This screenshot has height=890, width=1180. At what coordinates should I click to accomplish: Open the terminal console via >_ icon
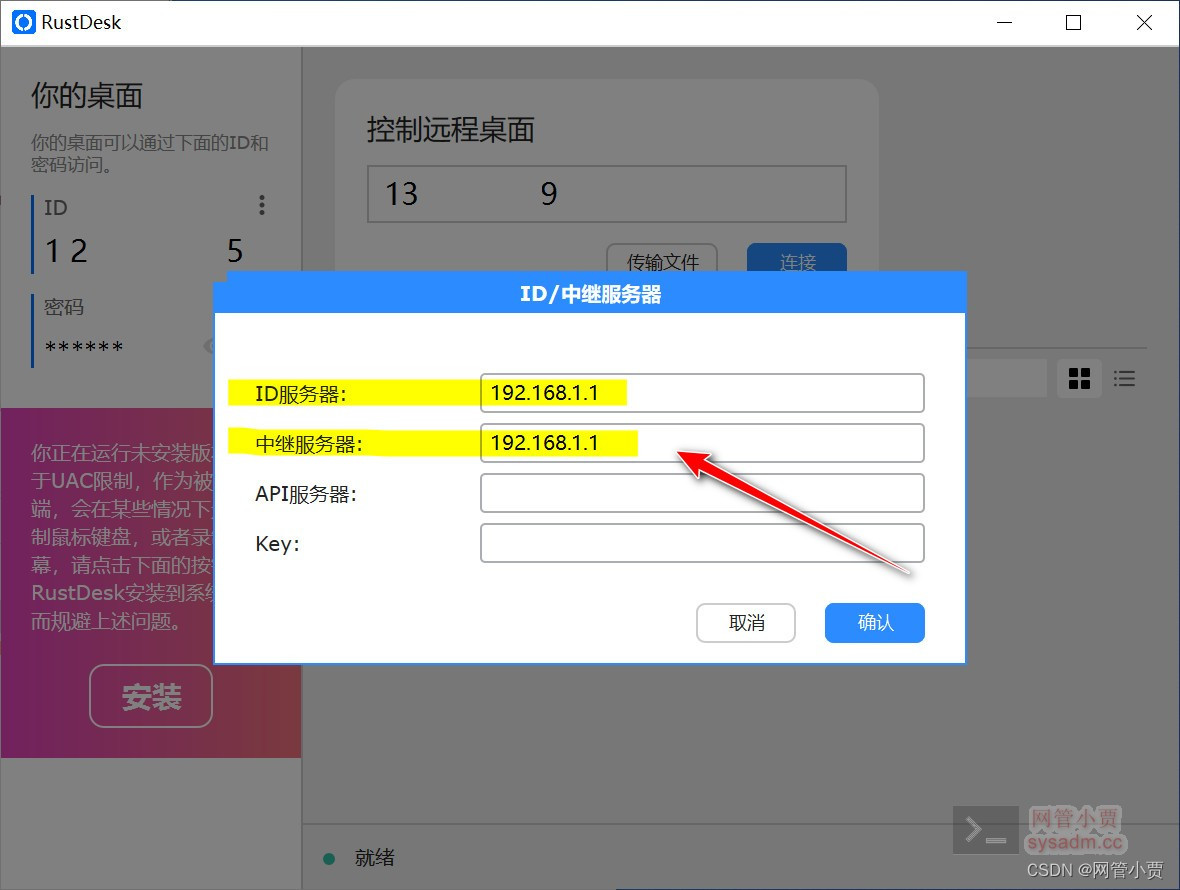tap(984, 829)
